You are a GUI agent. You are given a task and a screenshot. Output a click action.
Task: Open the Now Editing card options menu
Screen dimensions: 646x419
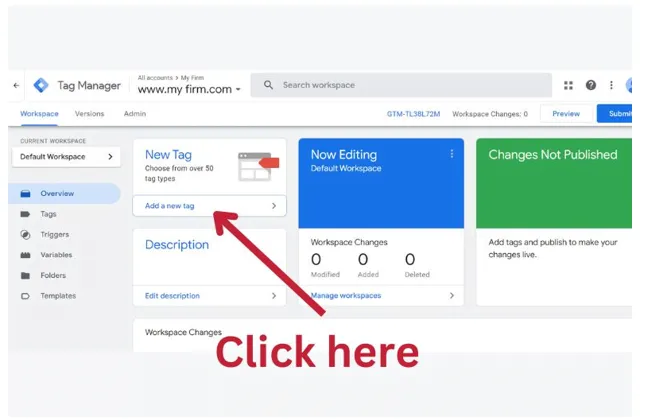[452, 154]
